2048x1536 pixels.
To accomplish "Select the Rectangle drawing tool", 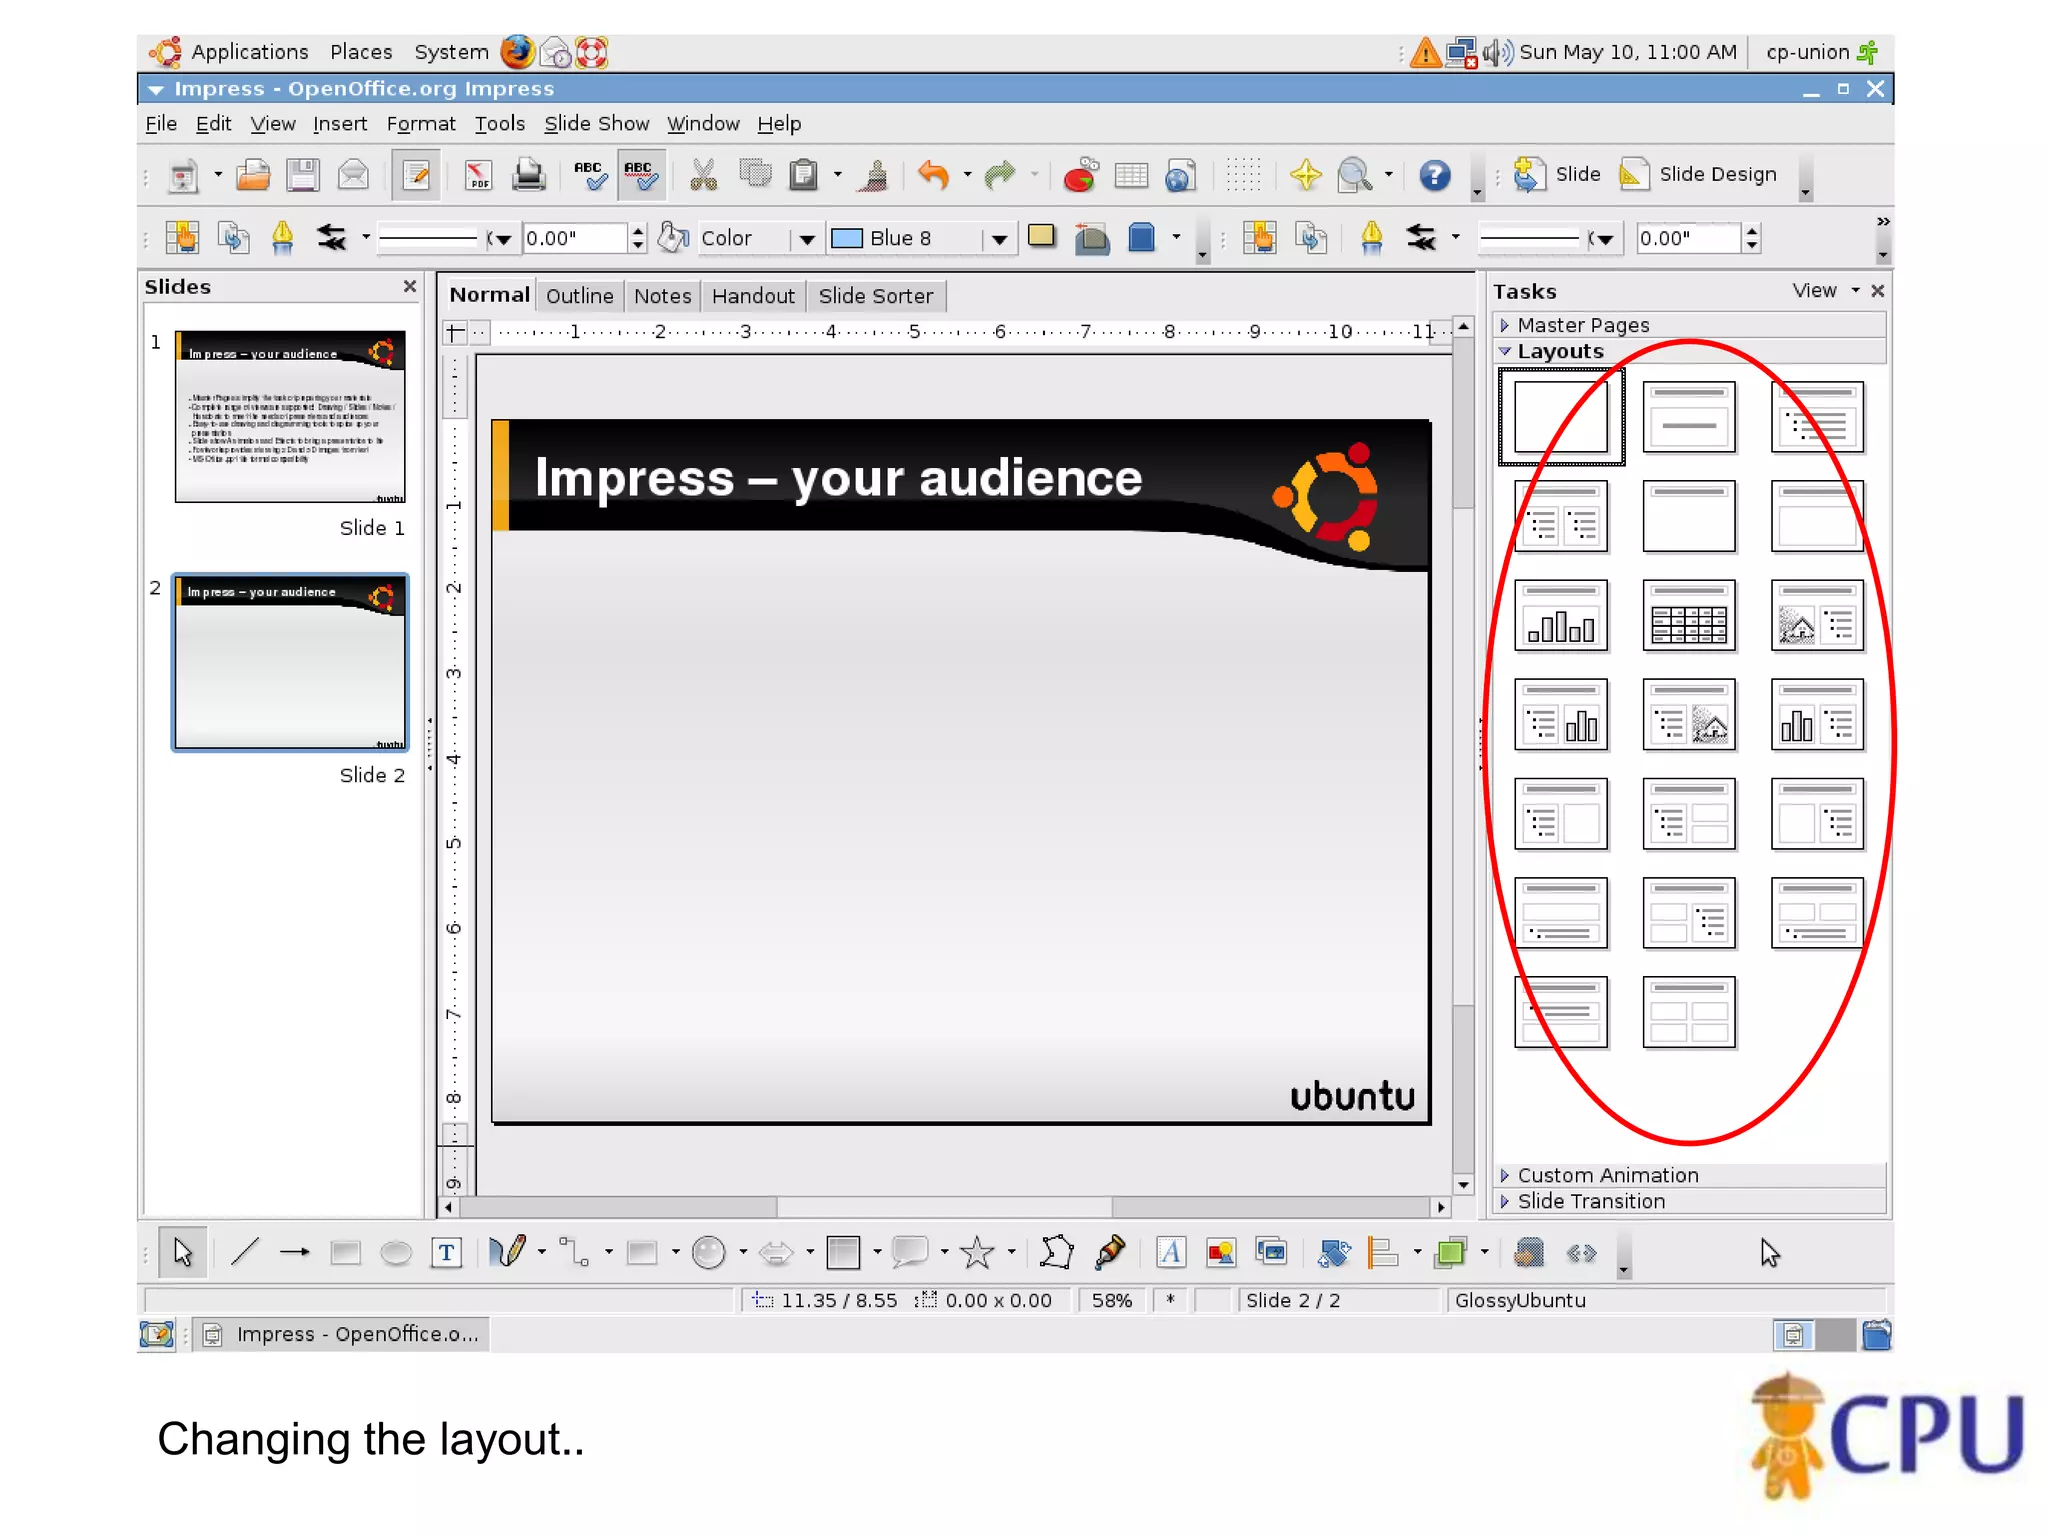I will [x=345, y=1252].
